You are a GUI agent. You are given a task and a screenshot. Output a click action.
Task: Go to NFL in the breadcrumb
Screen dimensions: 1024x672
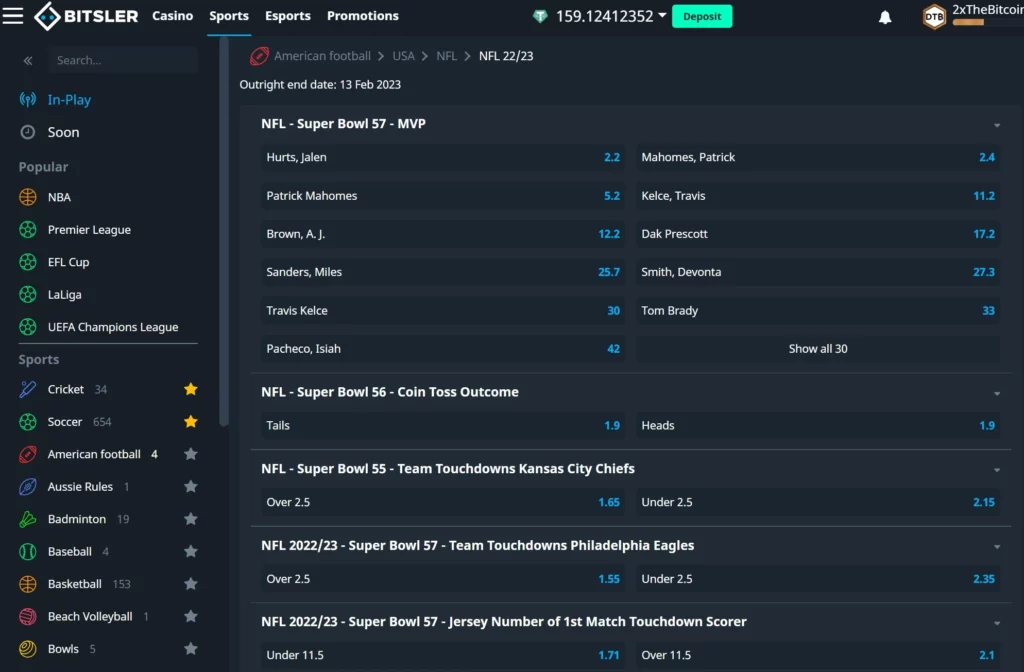click(x=447, y=56)
